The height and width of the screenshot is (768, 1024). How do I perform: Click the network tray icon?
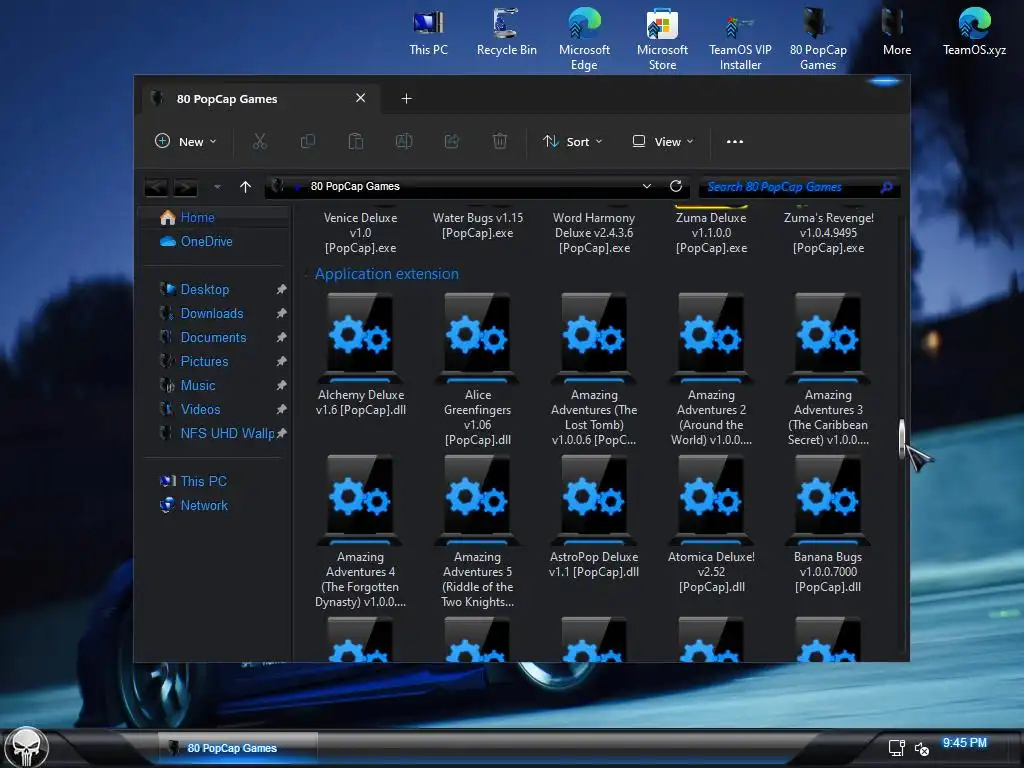pyautogui.click(x=896, y=748)
